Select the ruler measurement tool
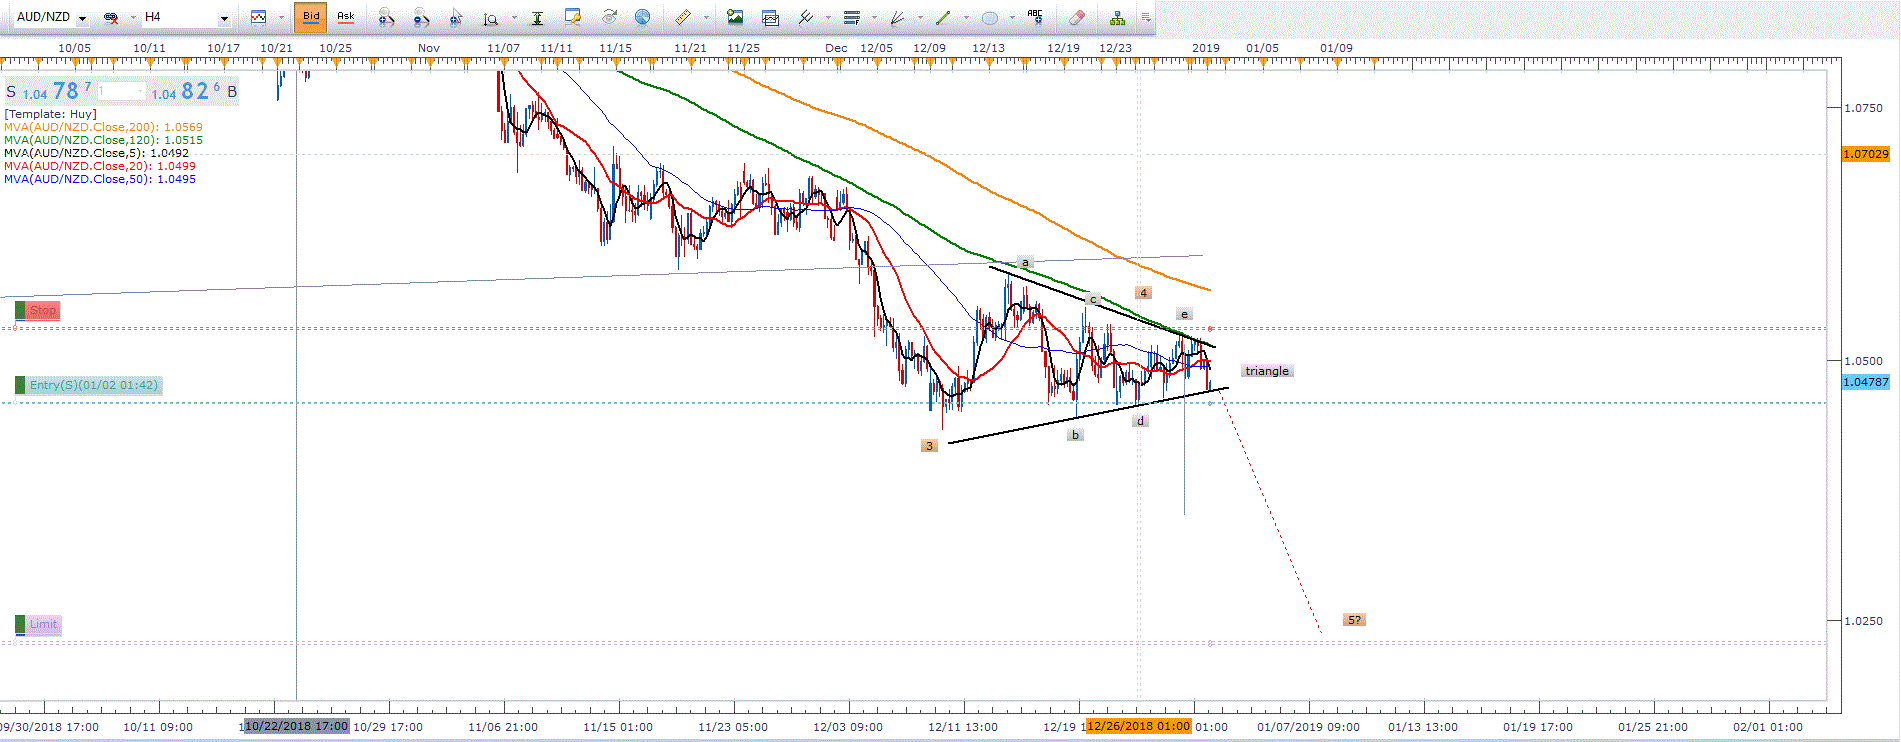Screen dimensions: 1901x742 (682, 17)
